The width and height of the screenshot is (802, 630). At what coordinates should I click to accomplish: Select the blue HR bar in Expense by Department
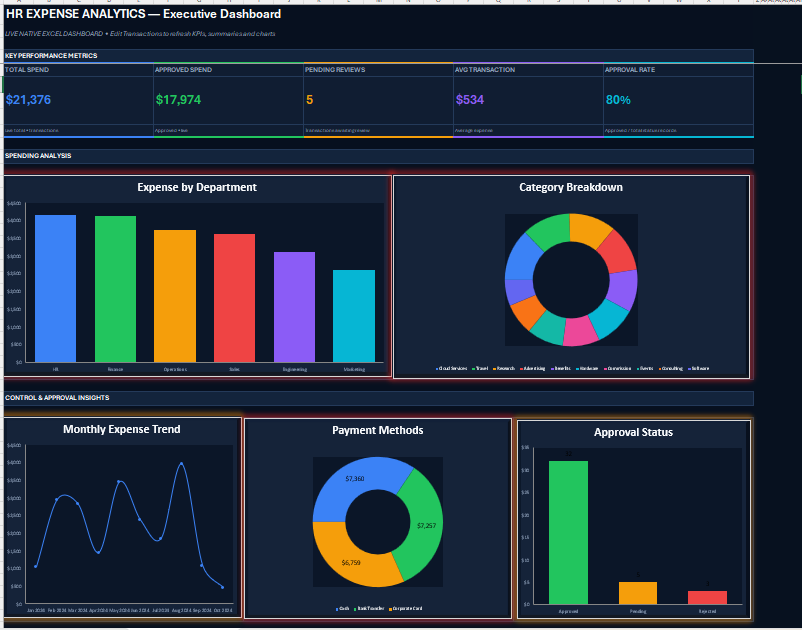click(55, 288)
